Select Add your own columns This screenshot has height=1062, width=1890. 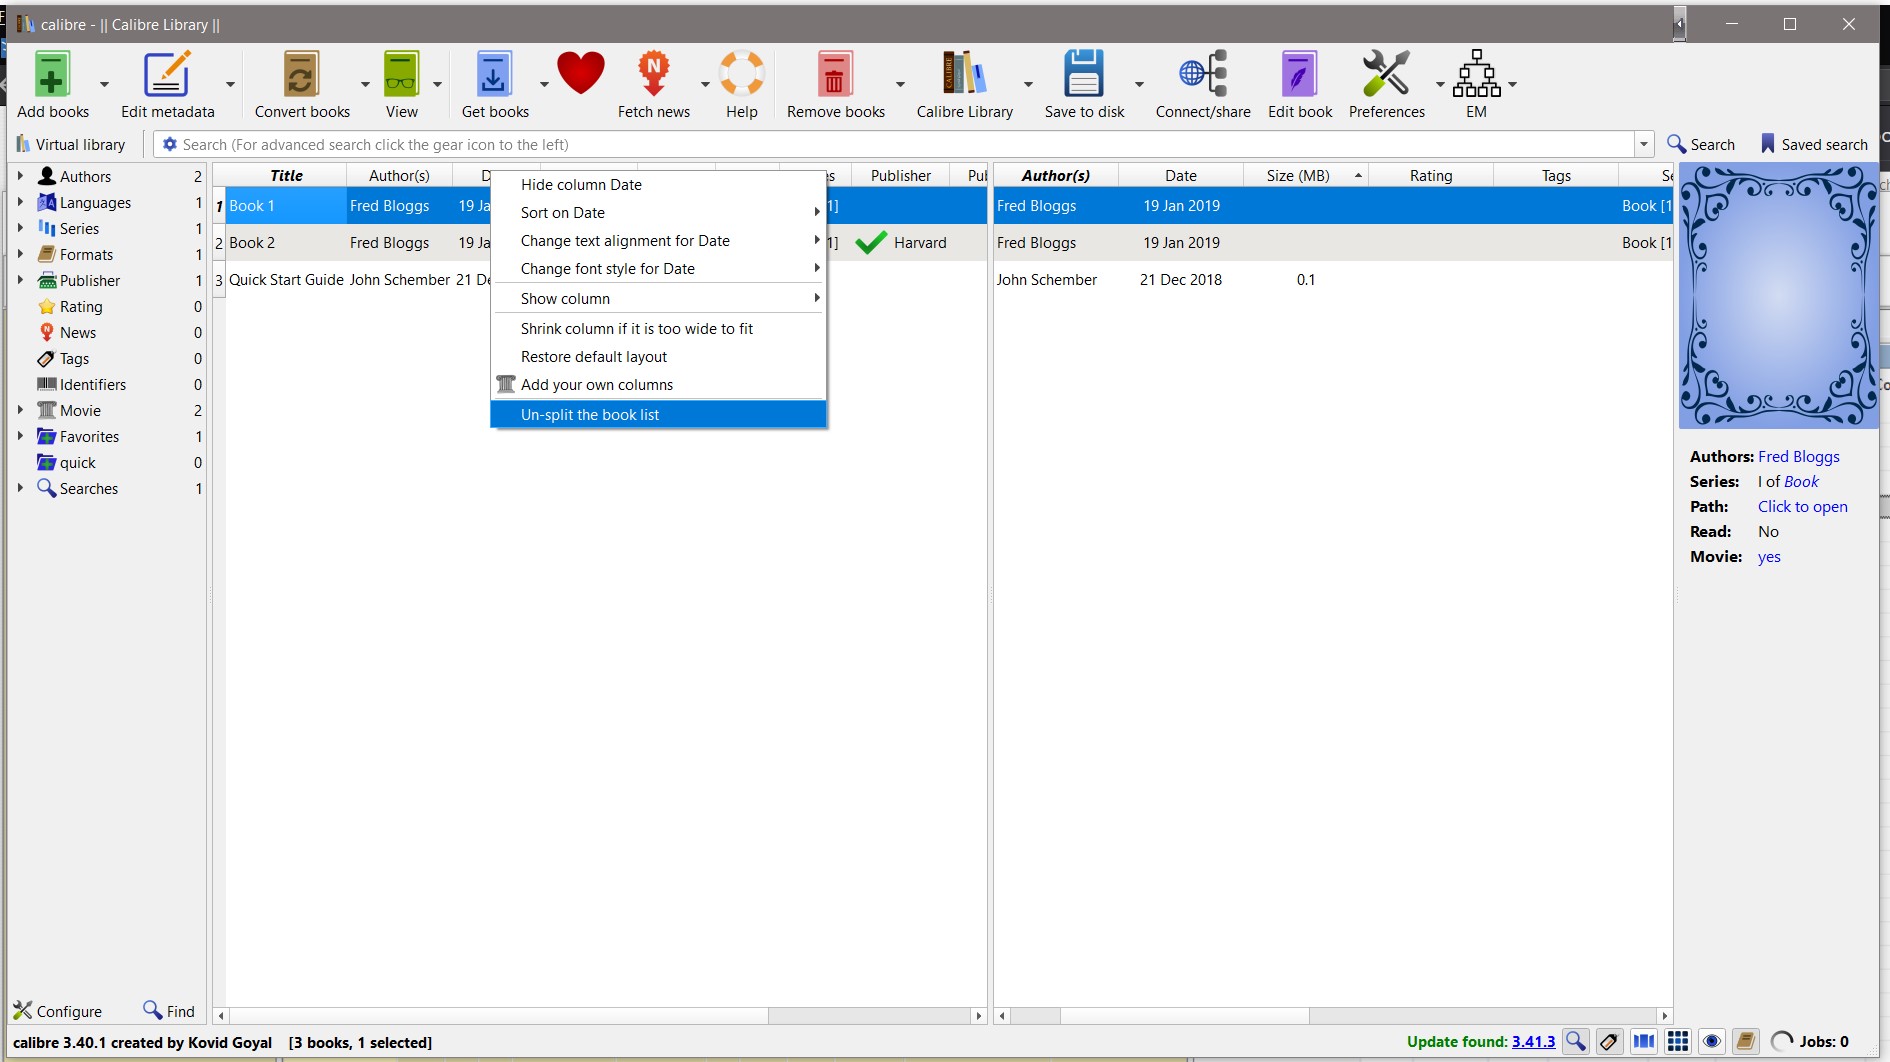pyautogui.click(x=658, y=384)
